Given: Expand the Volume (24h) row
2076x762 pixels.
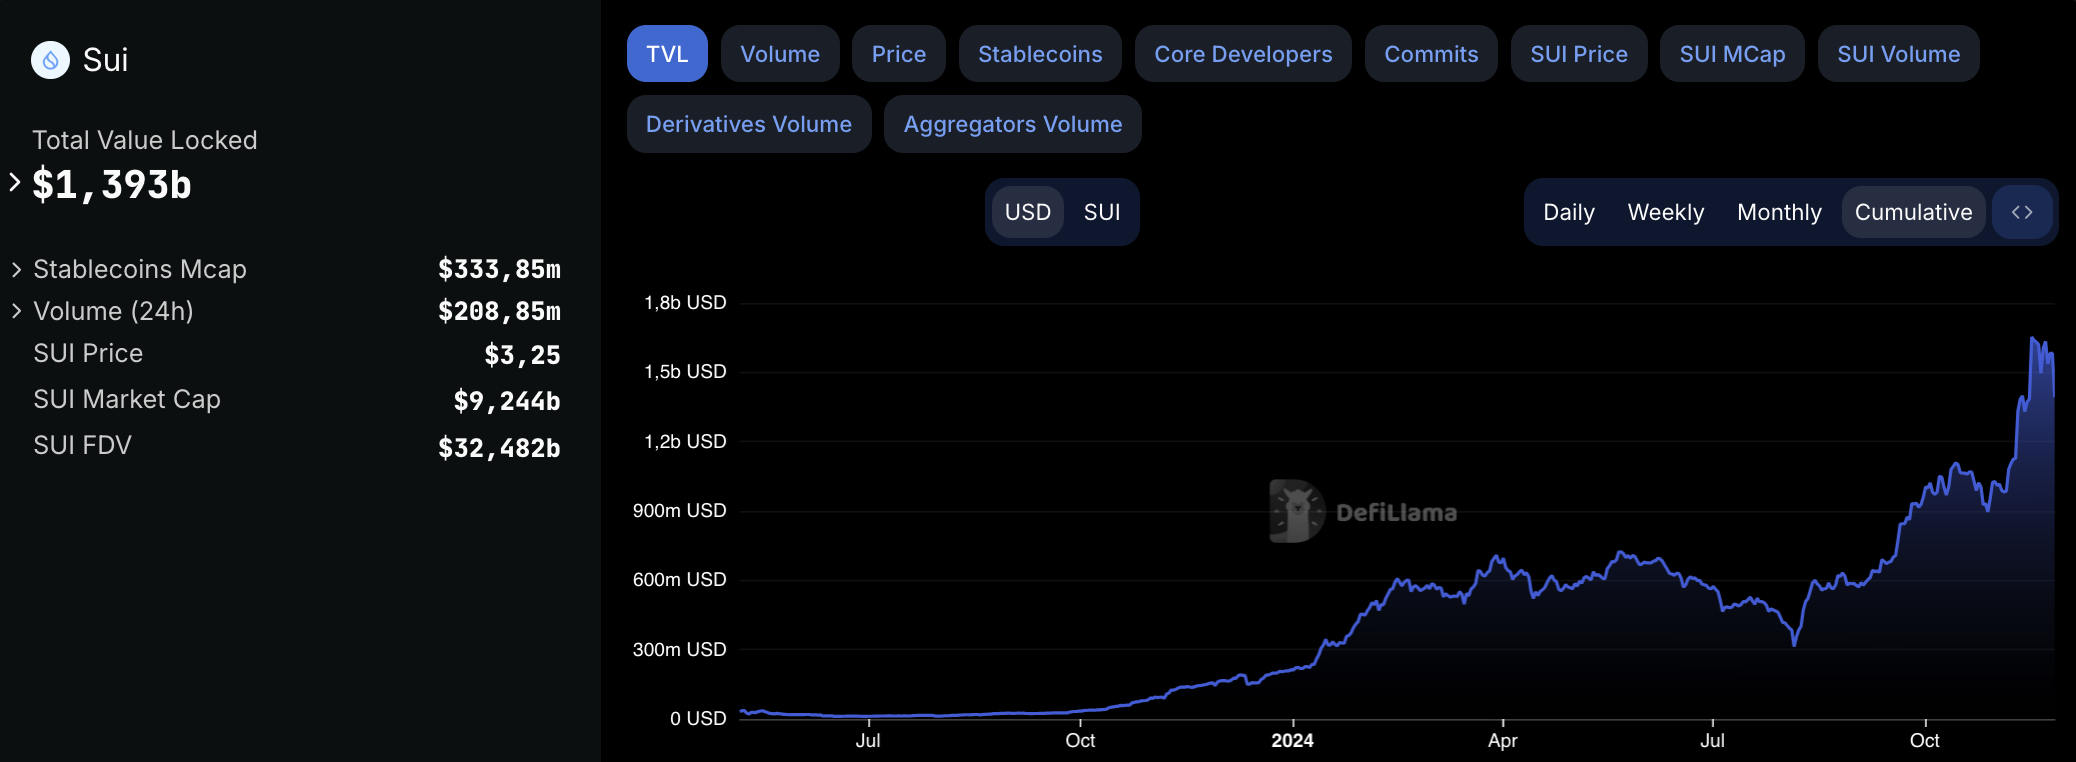Looking at the screenshot, I should coord(16,312).
